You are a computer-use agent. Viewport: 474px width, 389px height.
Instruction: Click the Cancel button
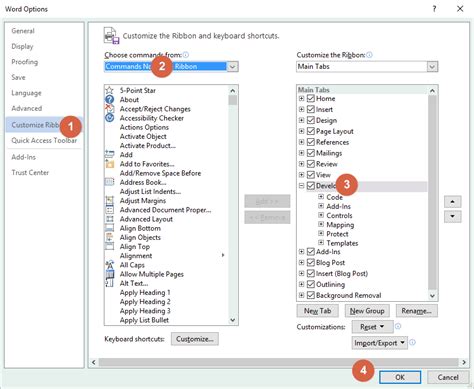click(448, 377)
